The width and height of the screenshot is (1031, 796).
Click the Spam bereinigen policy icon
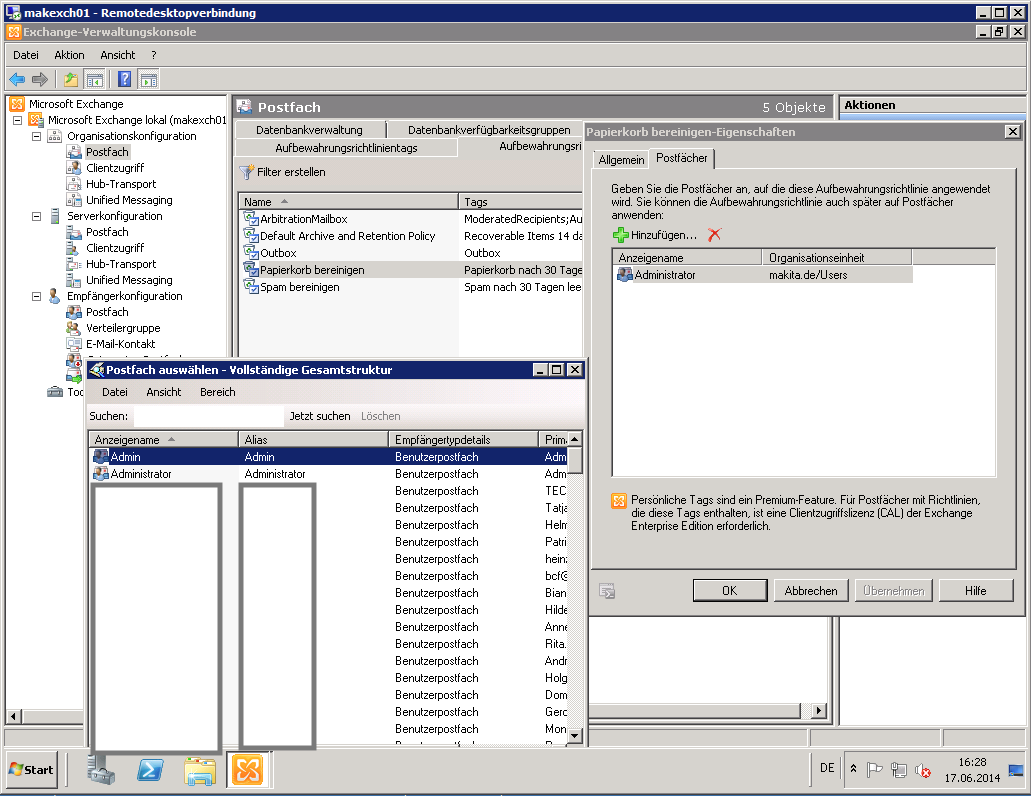tap(251, 287)
